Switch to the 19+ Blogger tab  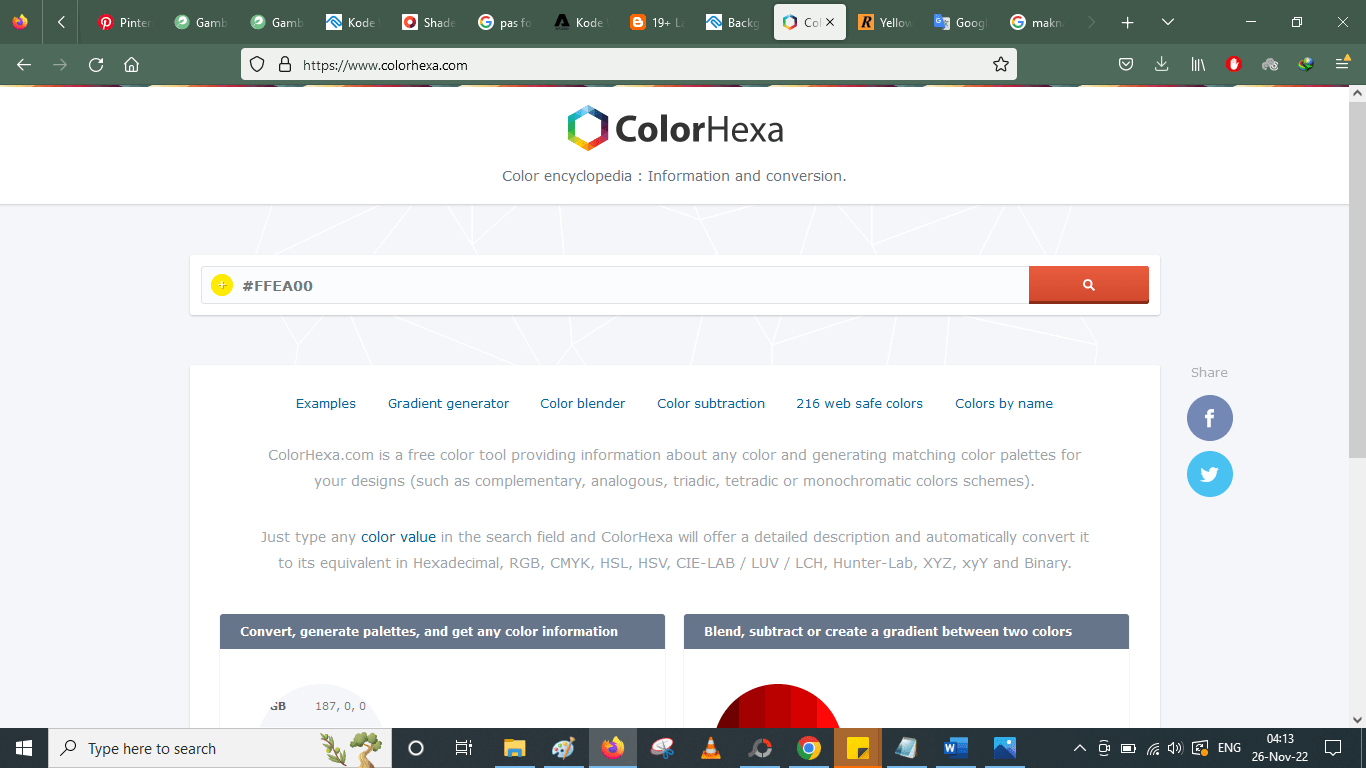[656, 22]
